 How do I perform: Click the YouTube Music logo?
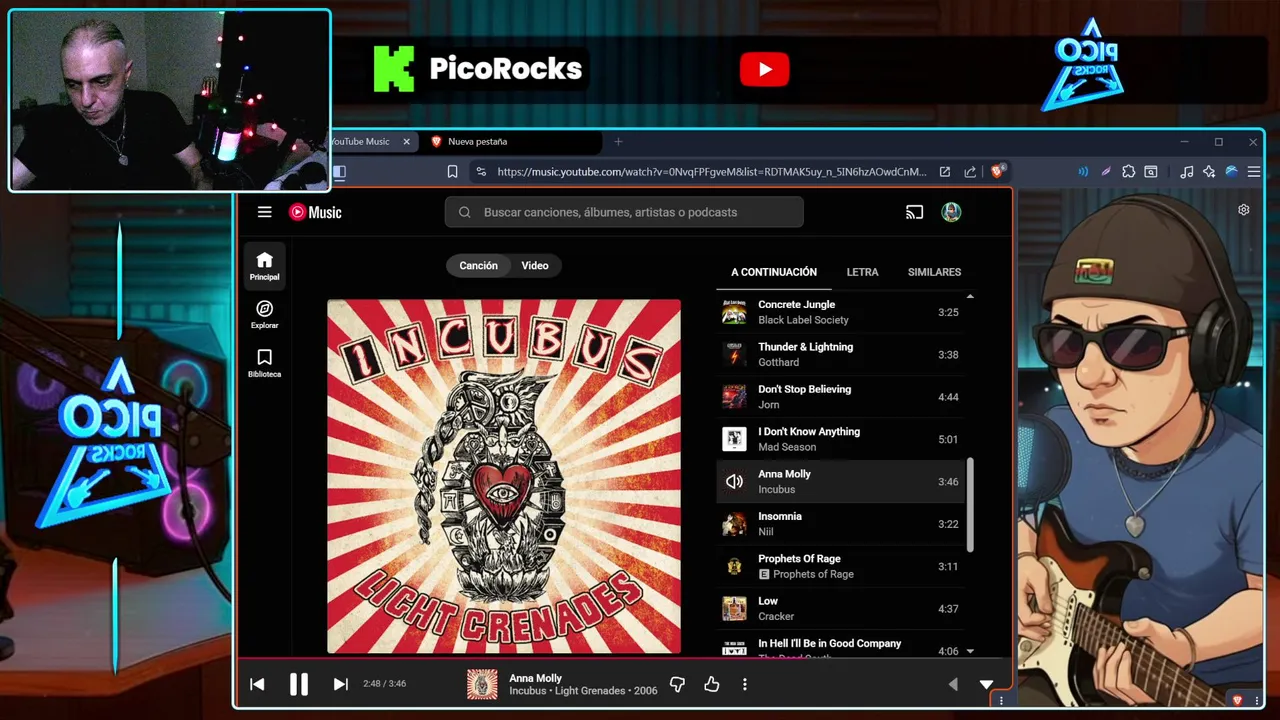coord(315,212)
